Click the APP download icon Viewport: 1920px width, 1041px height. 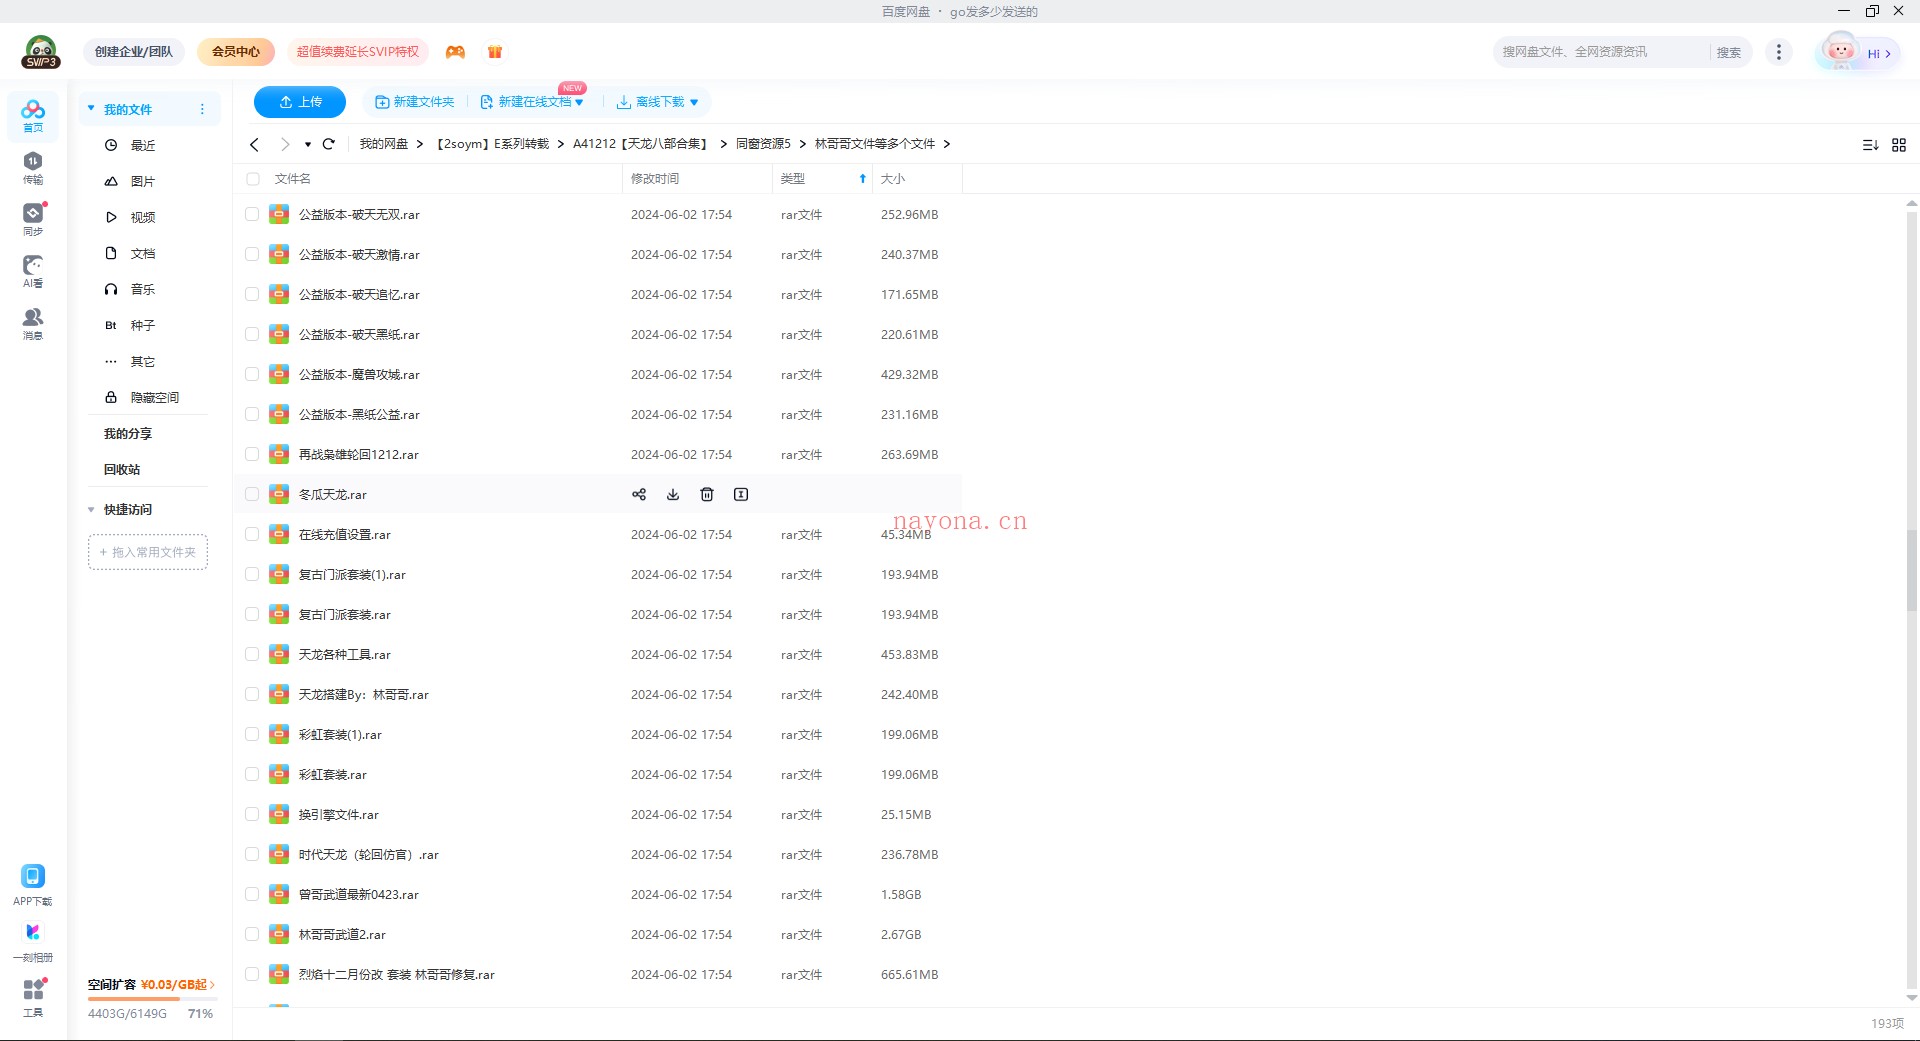coord(33,886)
